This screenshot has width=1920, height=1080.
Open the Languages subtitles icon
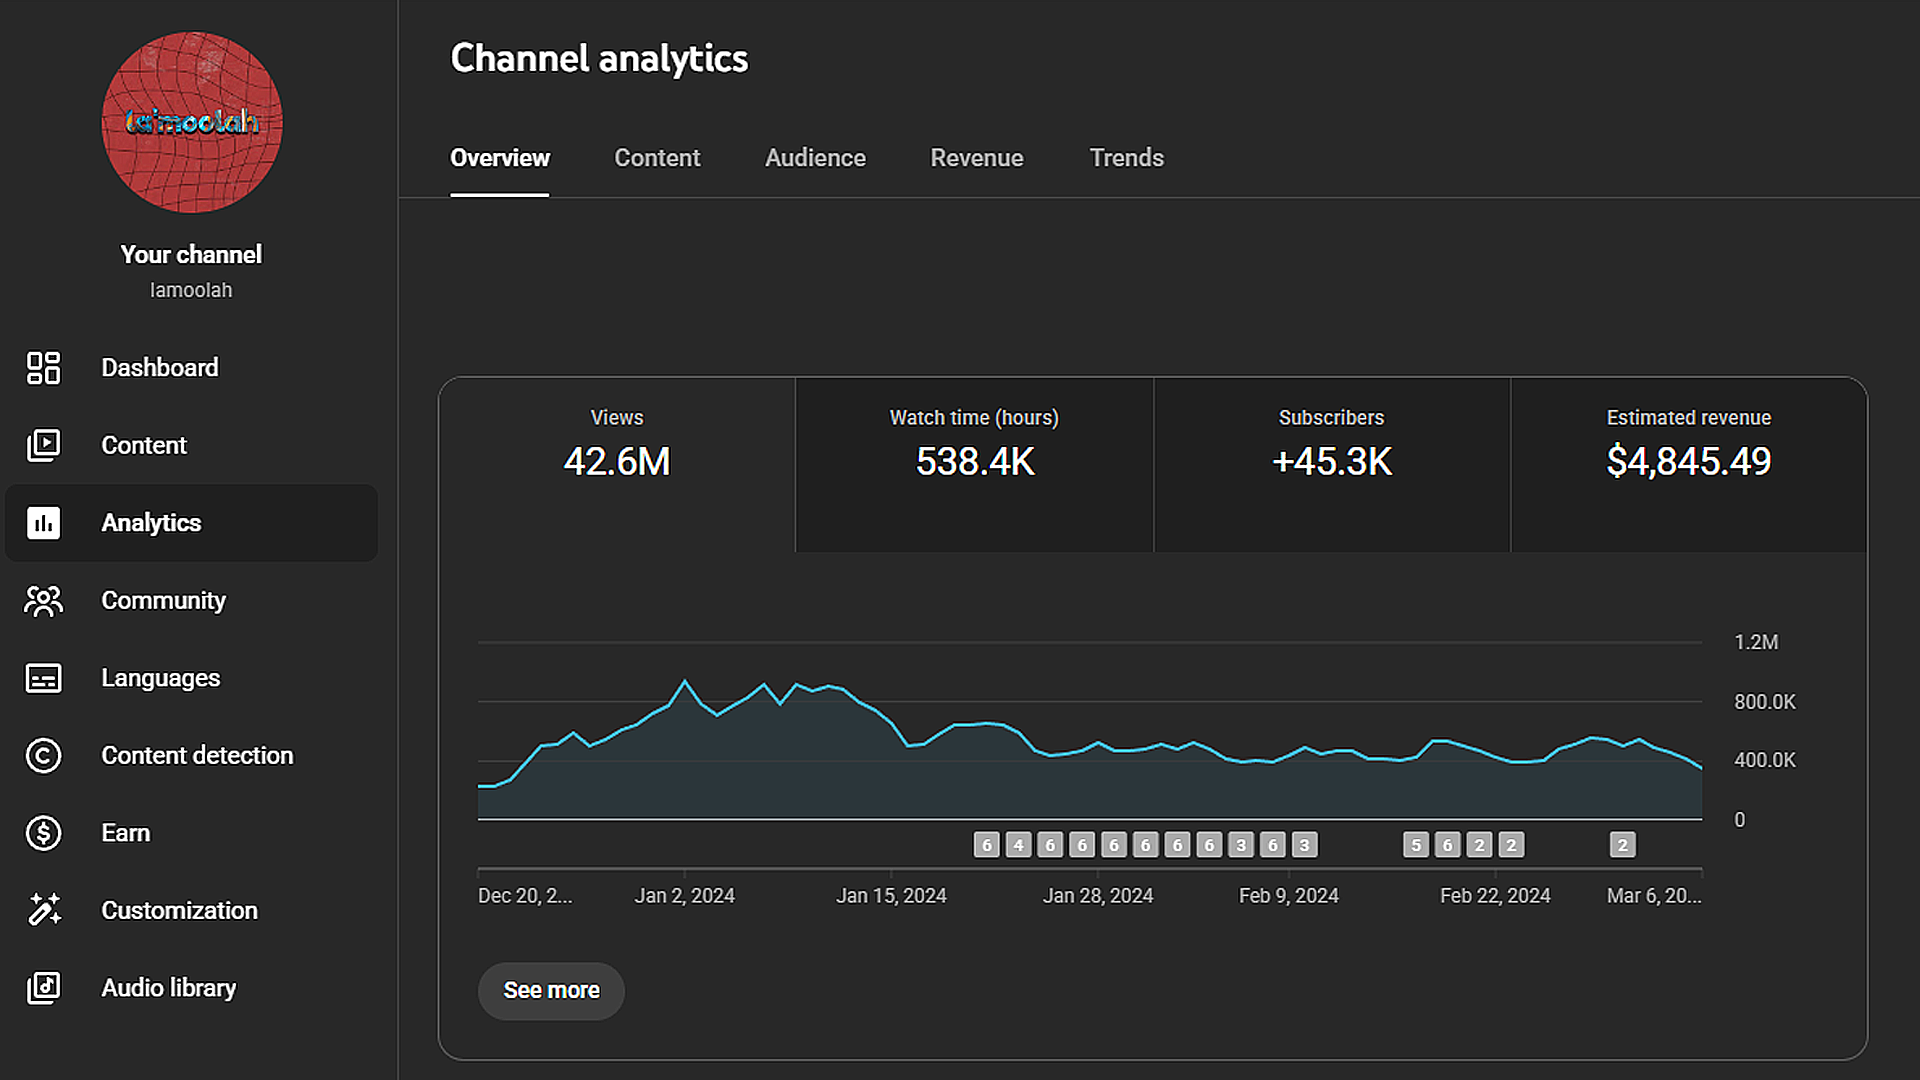43,678
